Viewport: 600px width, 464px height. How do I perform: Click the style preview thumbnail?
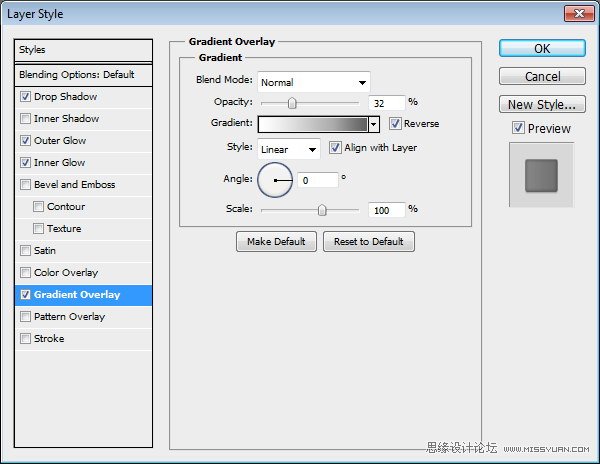tap(541, 175)
